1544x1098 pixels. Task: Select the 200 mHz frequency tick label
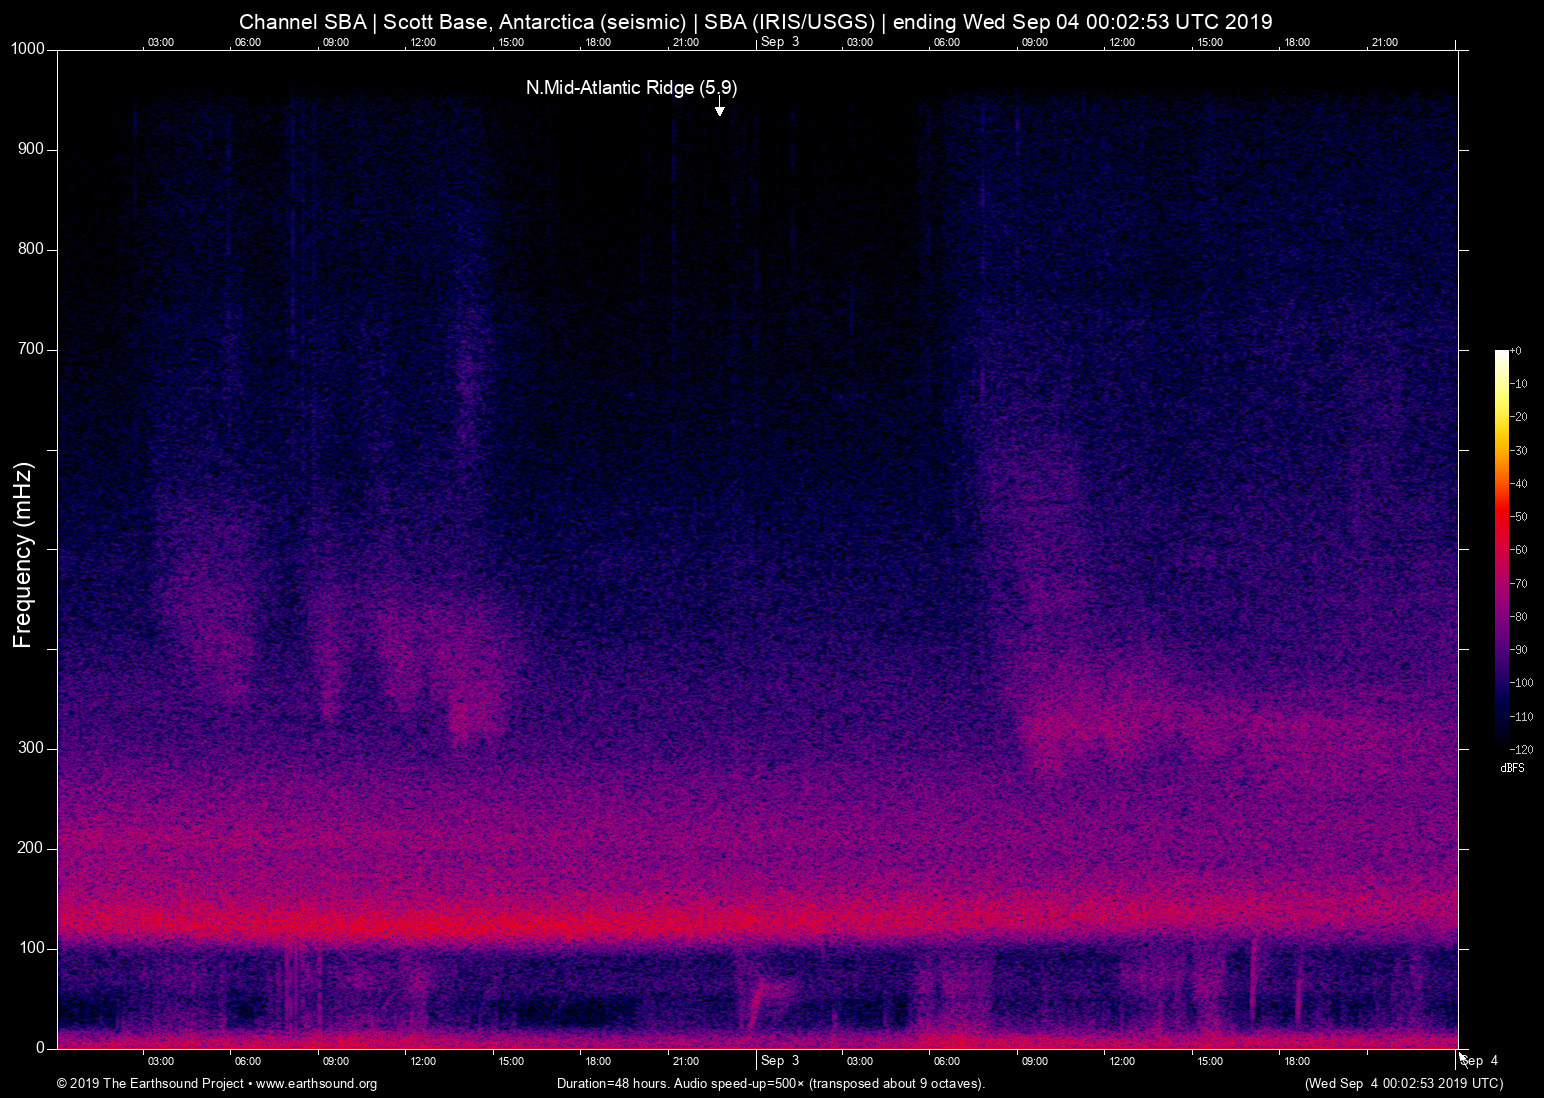(x=31, y=848)
